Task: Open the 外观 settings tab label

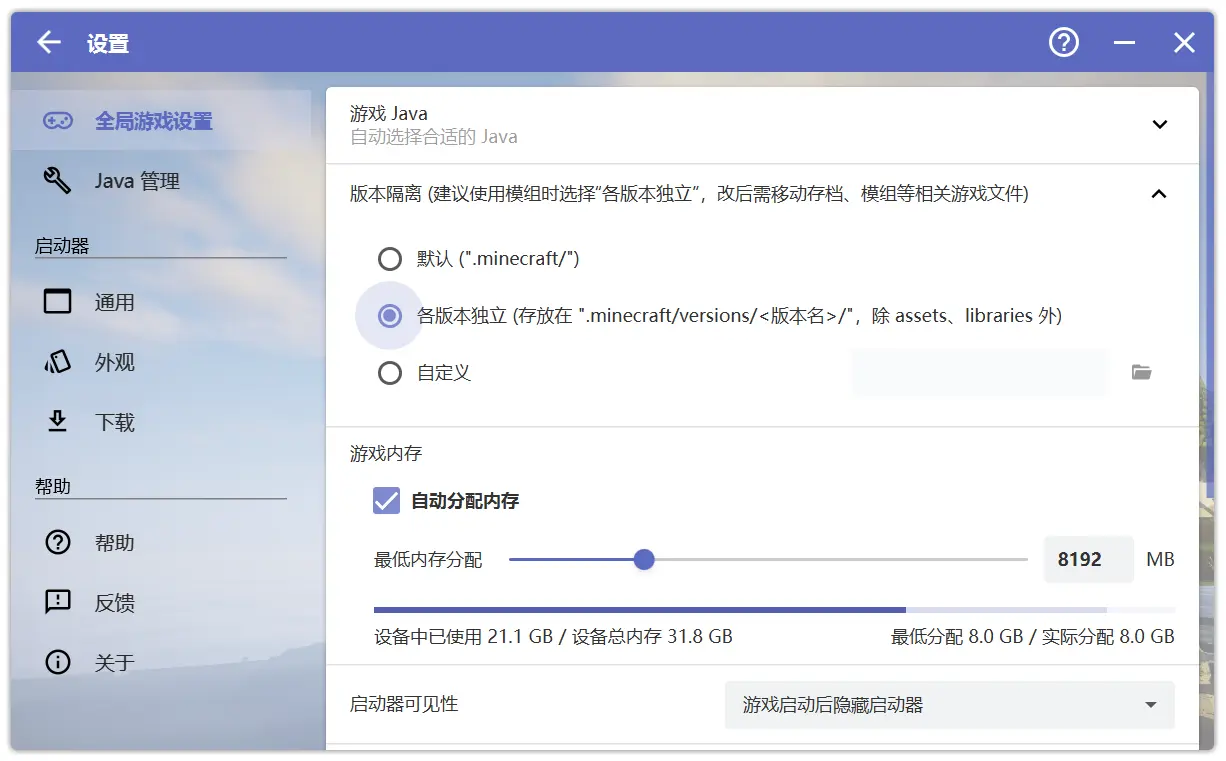Action: click(115, 362)
